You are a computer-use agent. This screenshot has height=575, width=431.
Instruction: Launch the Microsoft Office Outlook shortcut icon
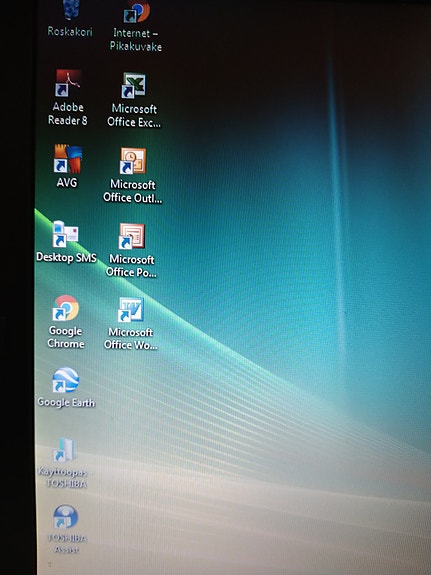tap(133, 161)
